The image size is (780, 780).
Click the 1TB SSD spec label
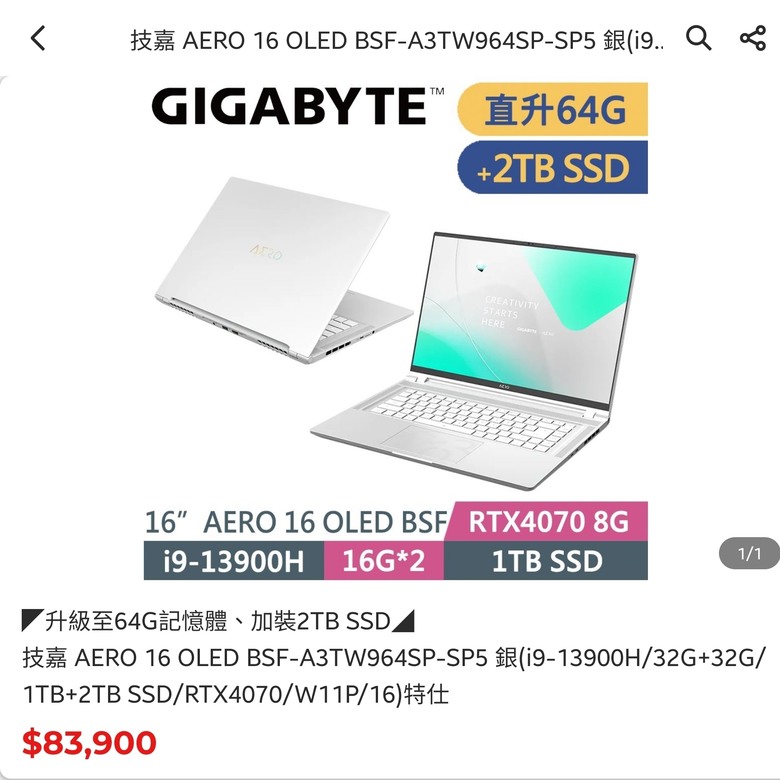[546, 561]
